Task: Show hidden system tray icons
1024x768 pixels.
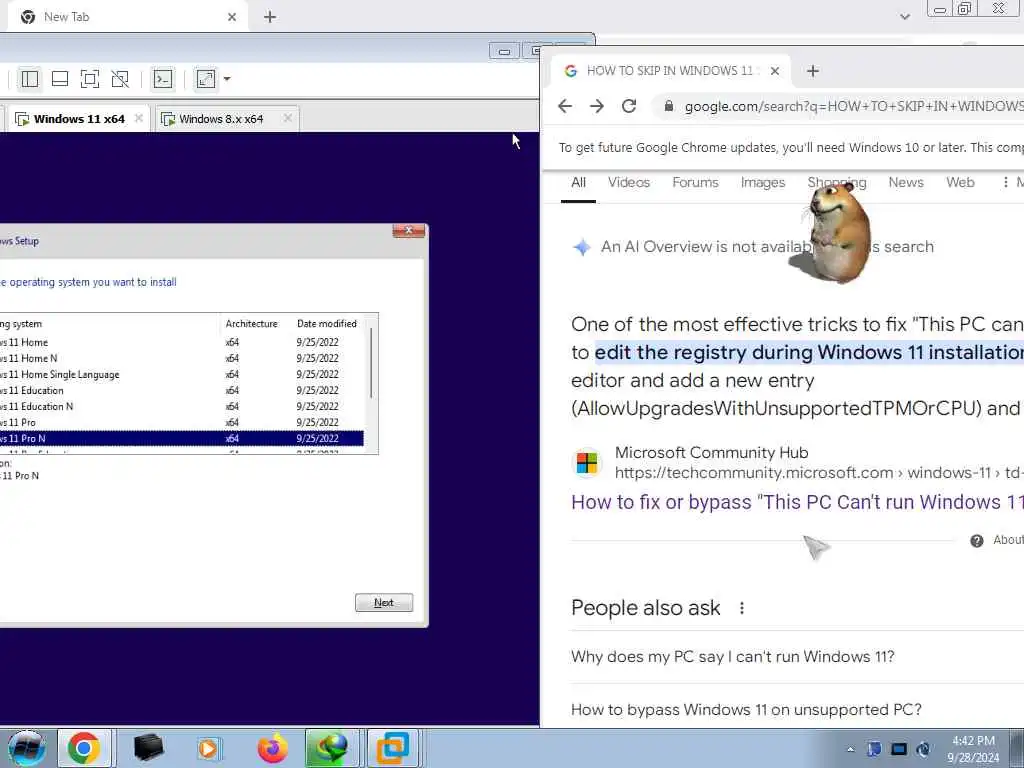Action: tap(850, 750)
